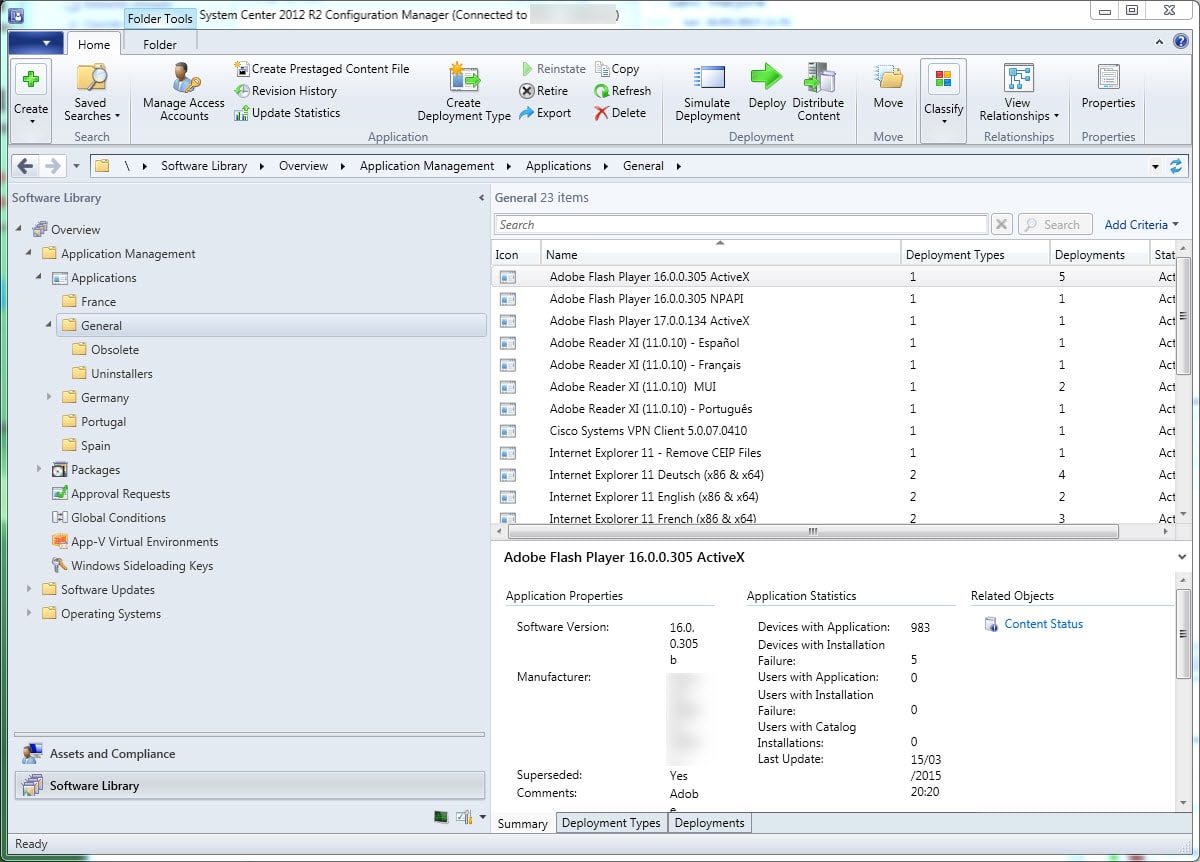Click the navigation Back arrow

coord(26,166)
